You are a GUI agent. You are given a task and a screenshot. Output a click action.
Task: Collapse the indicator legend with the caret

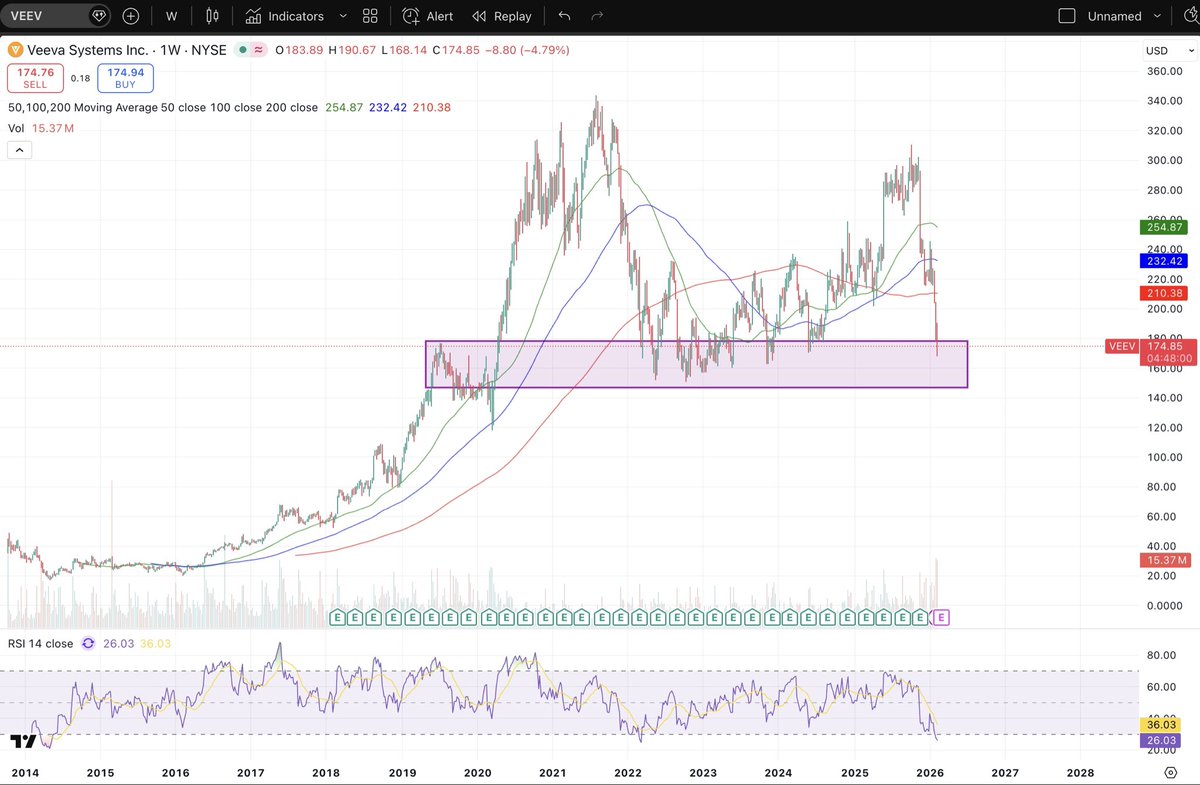(x=20, y=150)
